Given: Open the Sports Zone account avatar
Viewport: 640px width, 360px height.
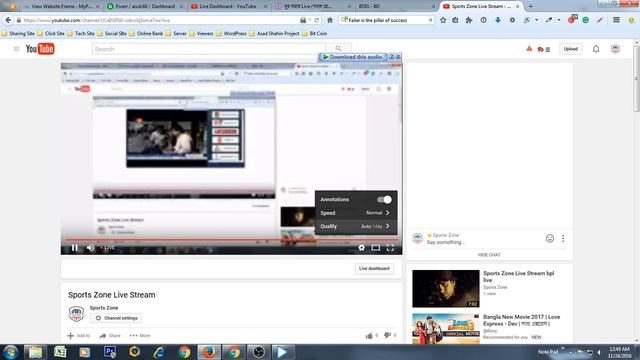Looking at the screenshot, I should click(616, 49).
